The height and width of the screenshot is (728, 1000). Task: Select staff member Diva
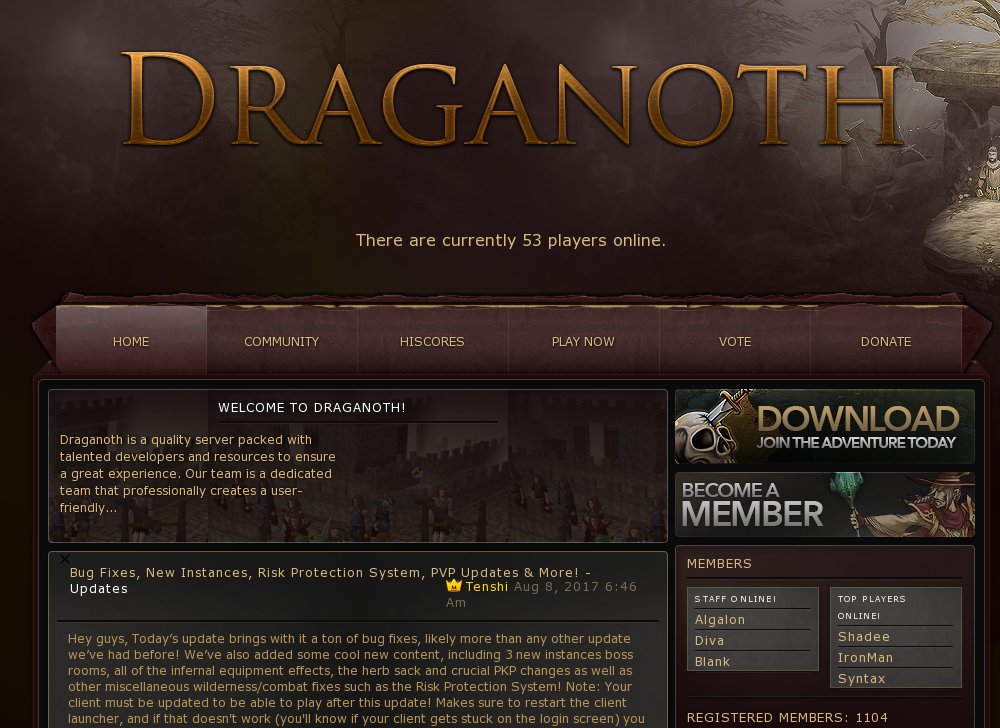[x=709, y=641]
